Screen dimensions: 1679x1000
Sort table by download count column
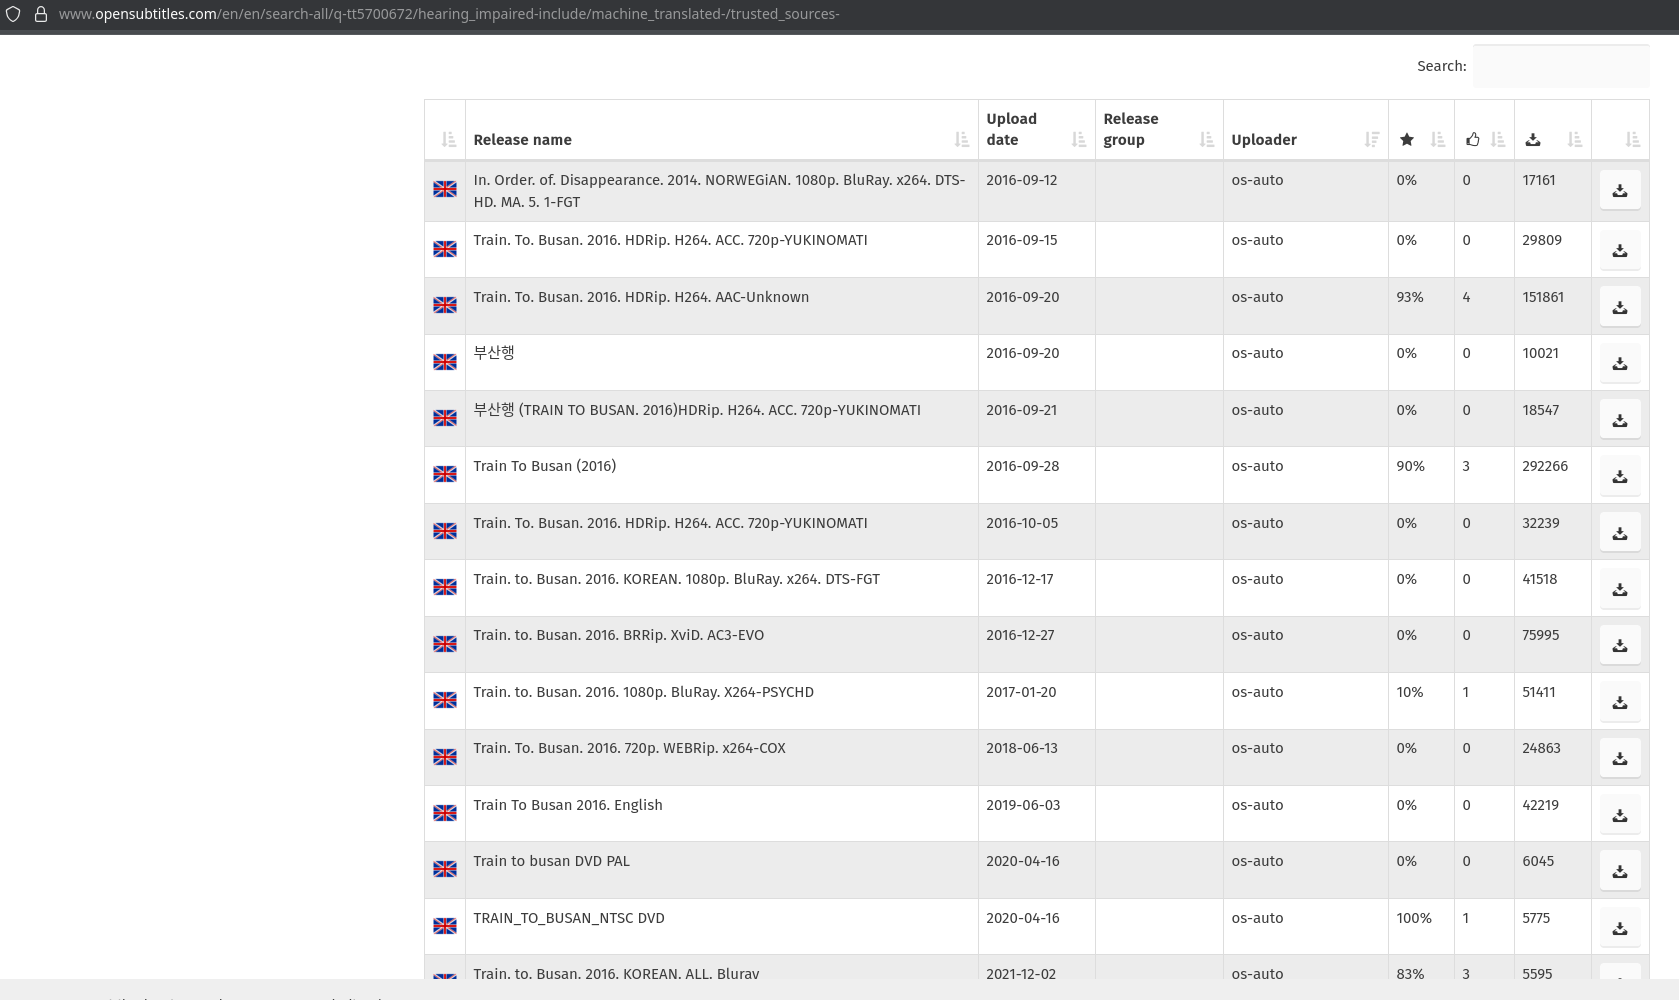(x=1553, y=130)
